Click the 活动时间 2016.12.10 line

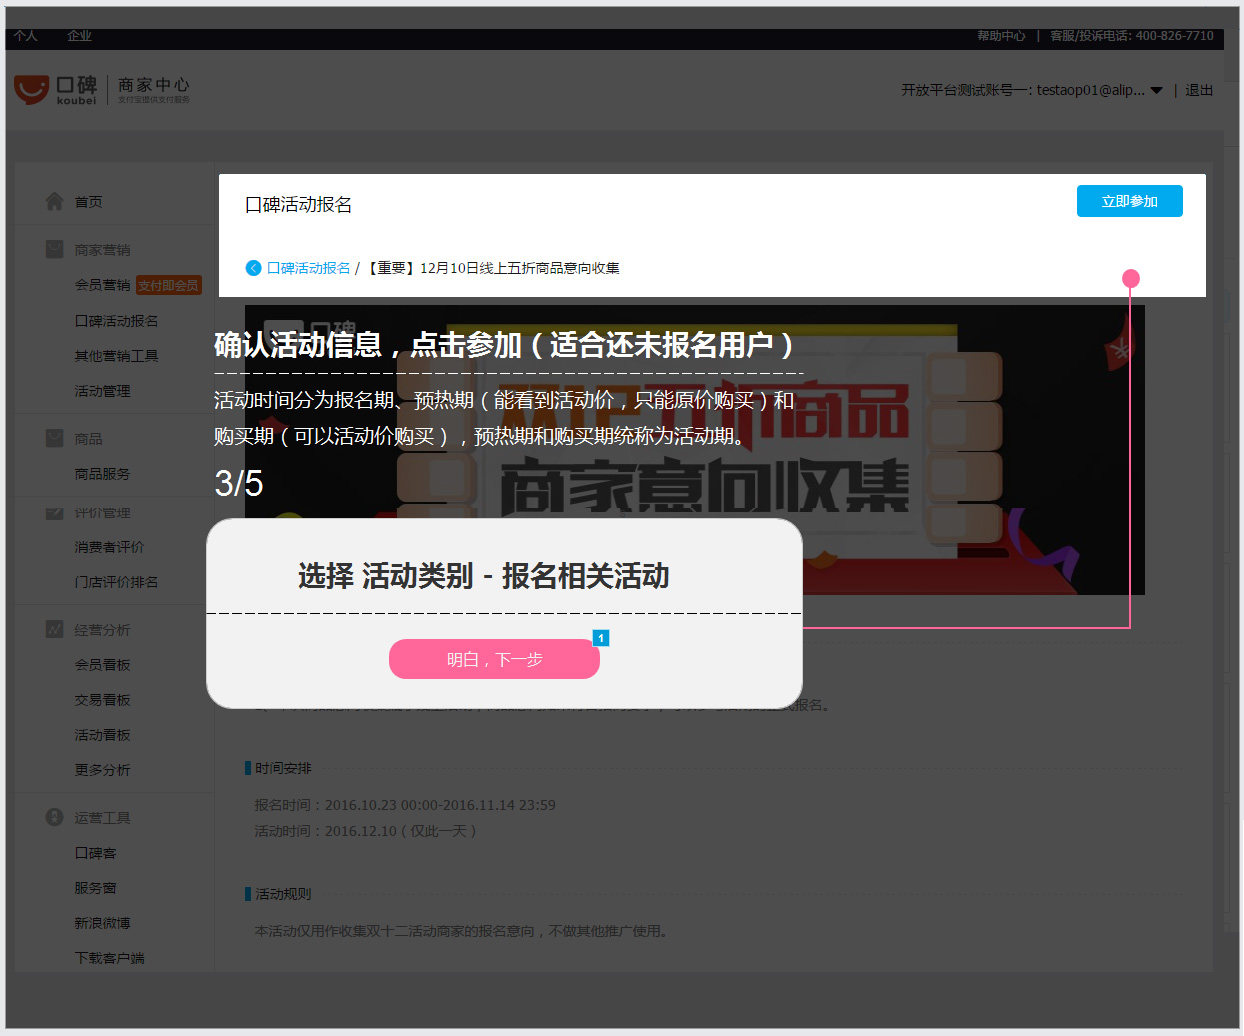pyautogui.click(x=366, y=831)
